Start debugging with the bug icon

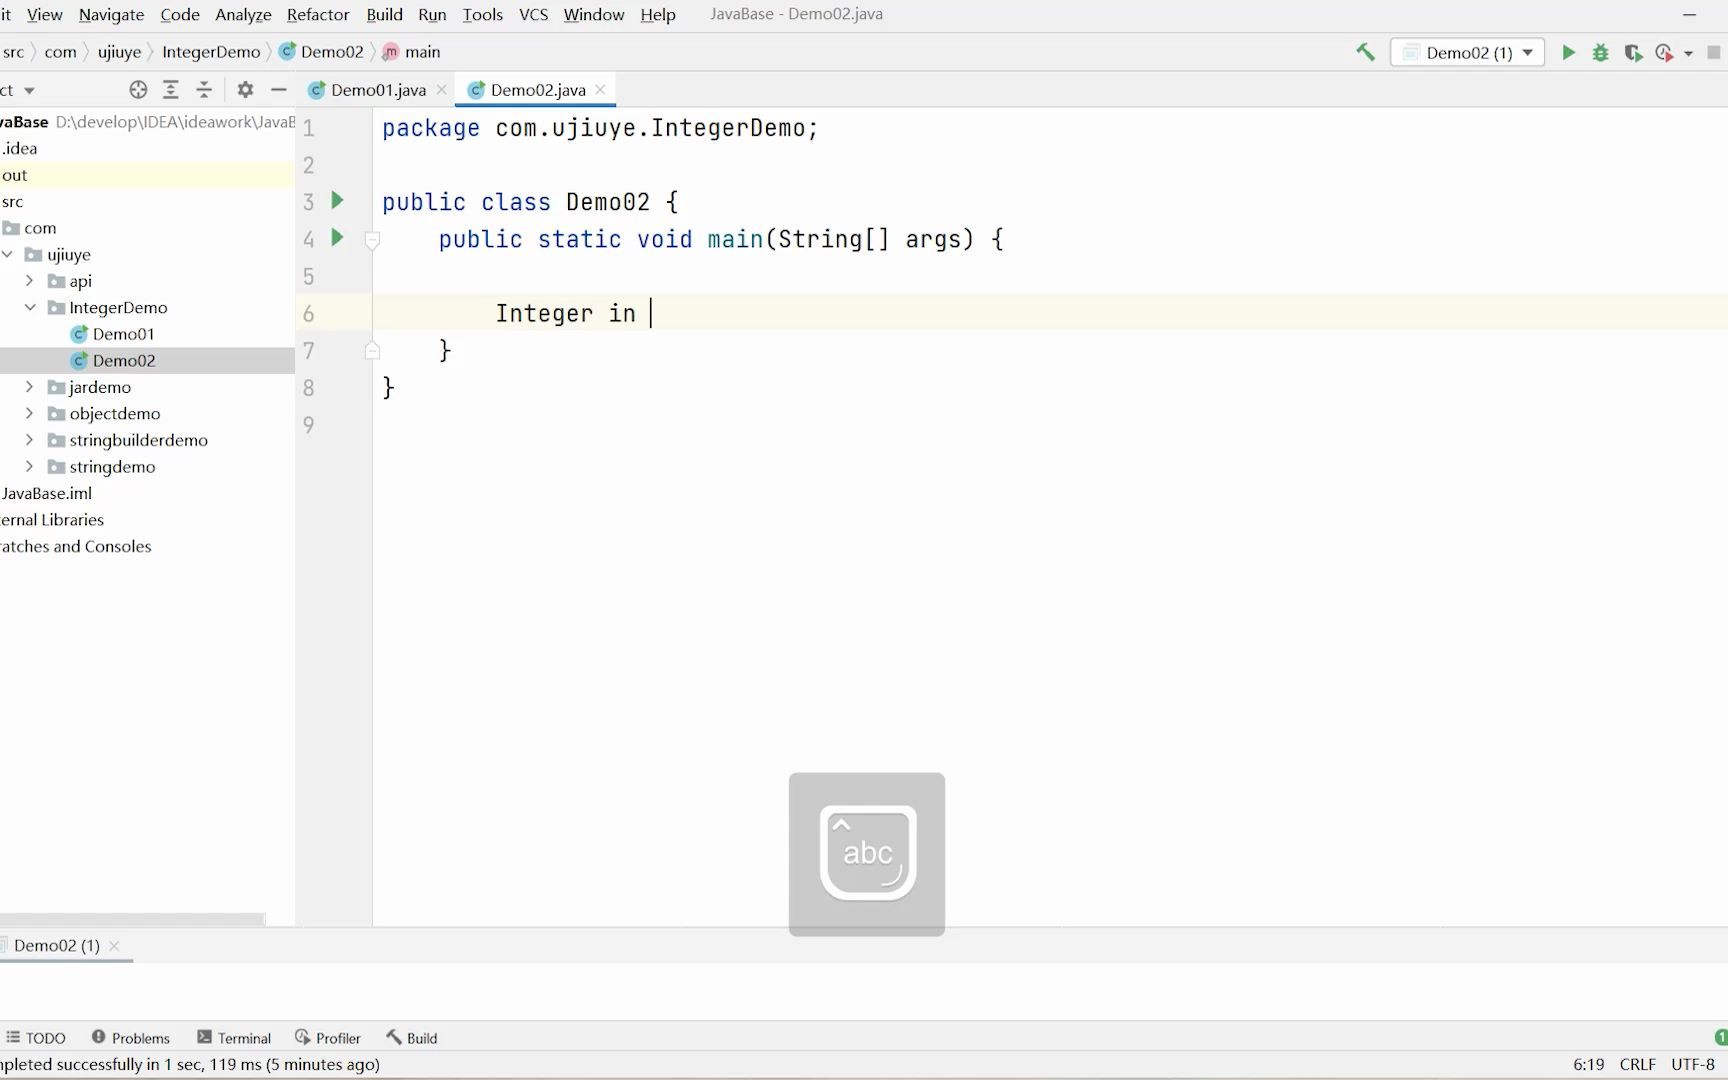coord(1600,52)
